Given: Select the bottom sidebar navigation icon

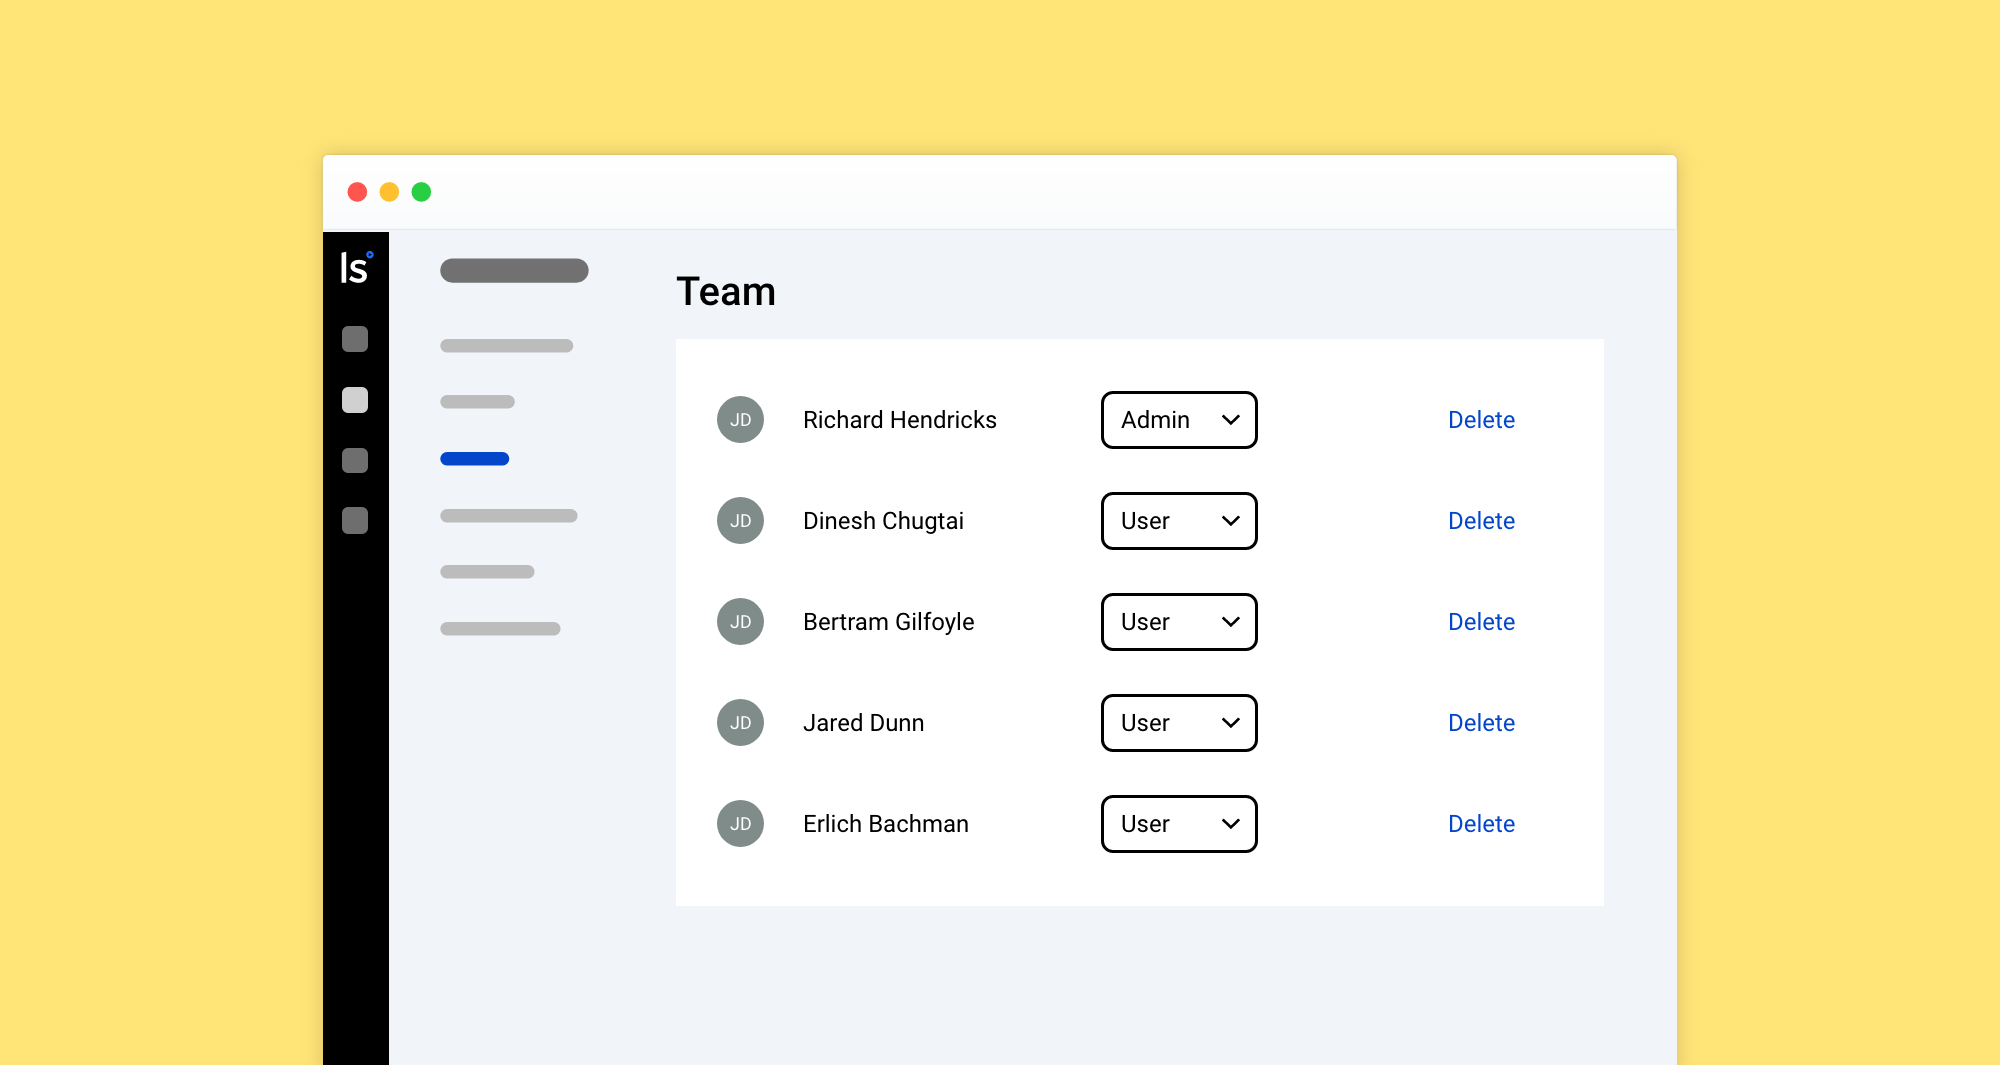Looking at the screenshot, I should tap(355, 521).
